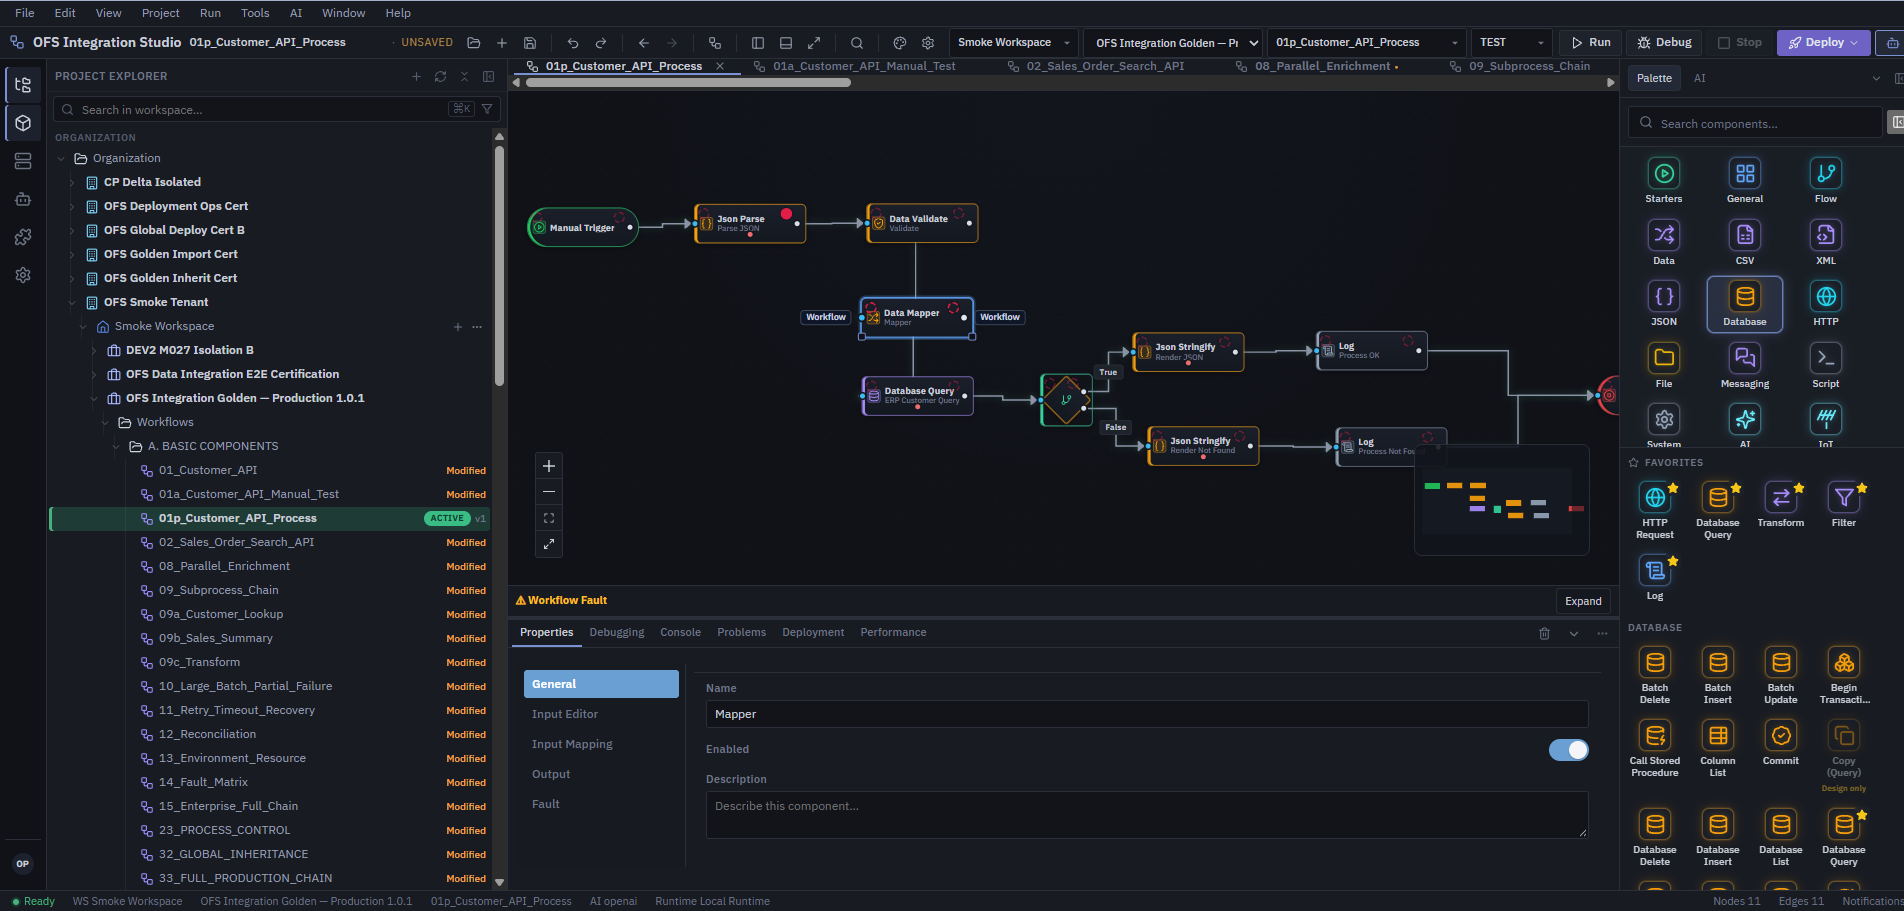Select the Data Mapper node on canvas
The height and width of the screenshot is (911, 1904).
coord(916,317)
